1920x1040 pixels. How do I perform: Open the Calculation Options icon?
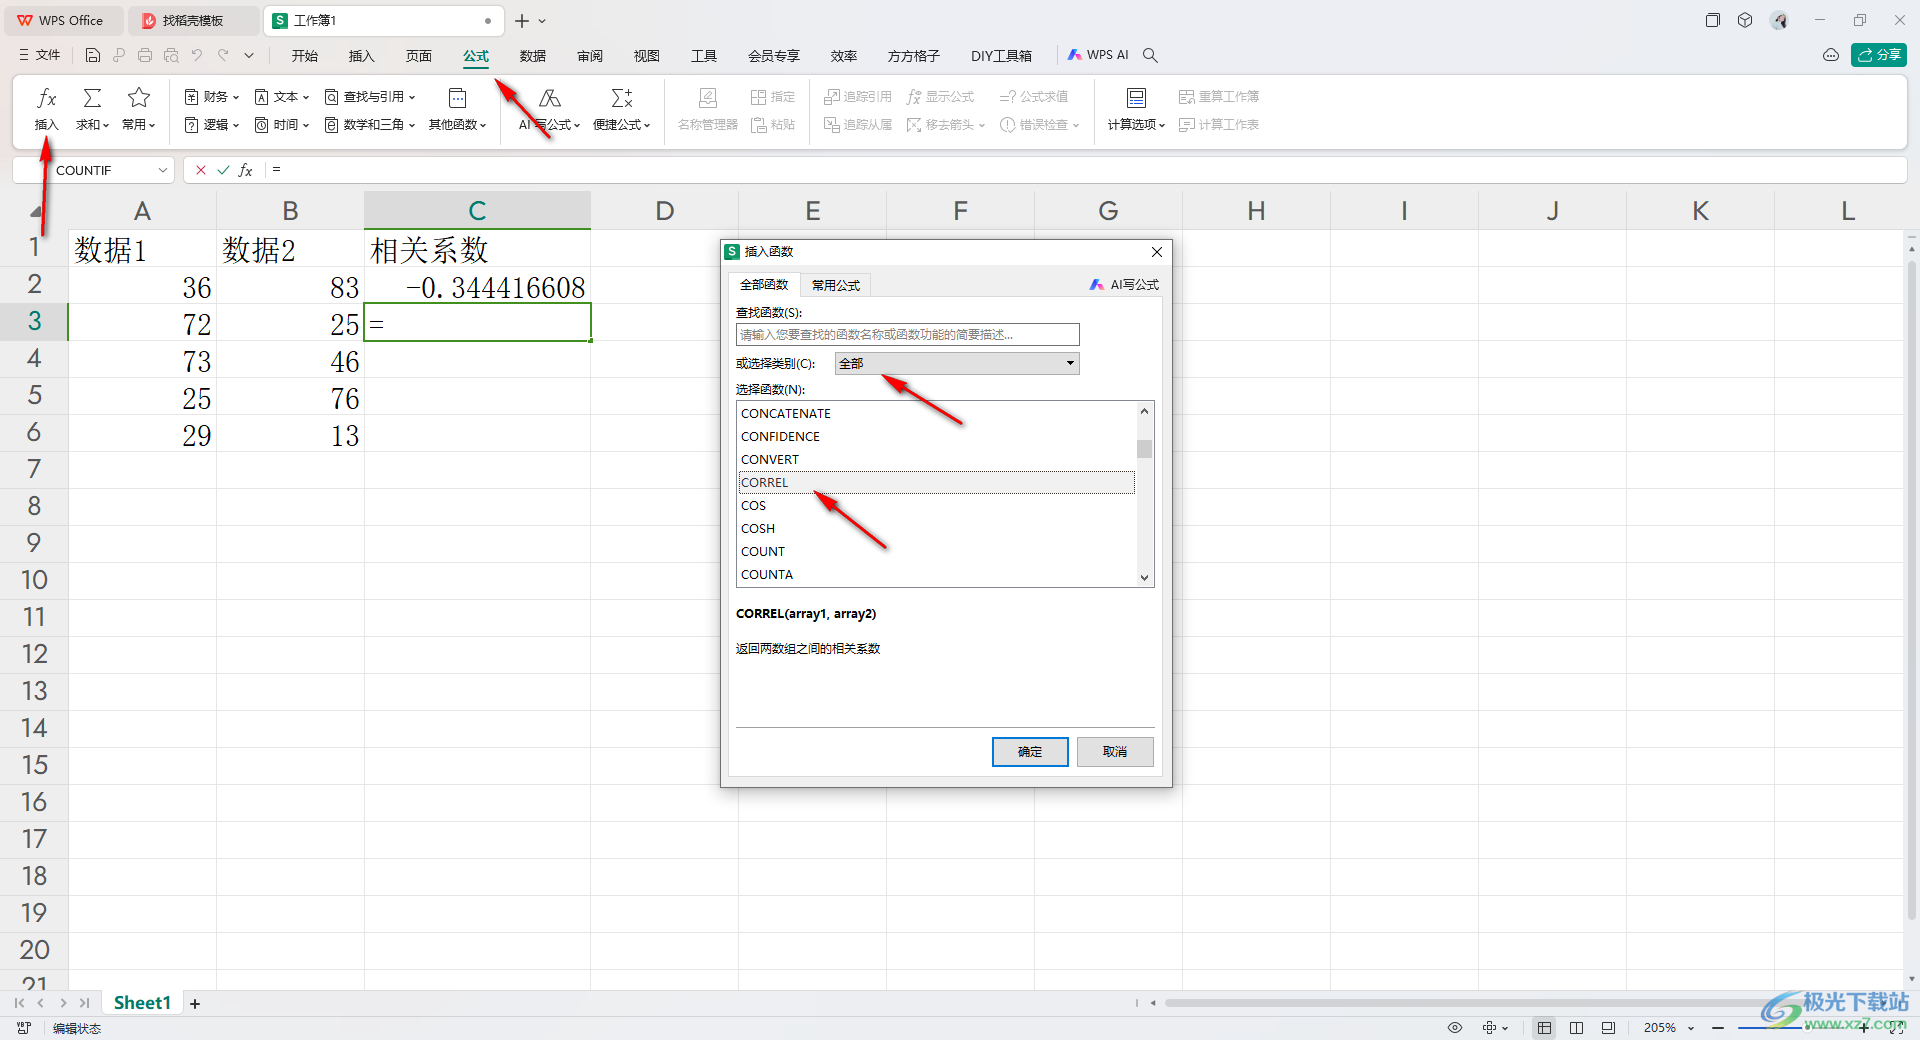(x=1136, y=98)
